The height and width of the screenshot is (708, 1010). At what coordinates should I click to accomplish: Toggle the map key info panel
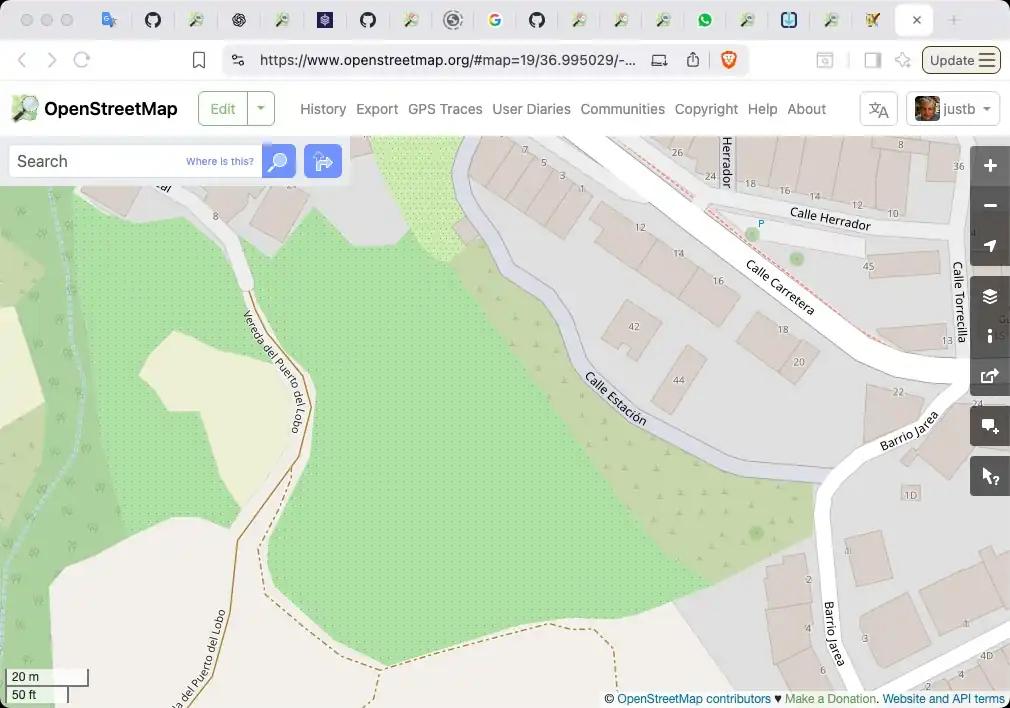[x=990, y=336]
